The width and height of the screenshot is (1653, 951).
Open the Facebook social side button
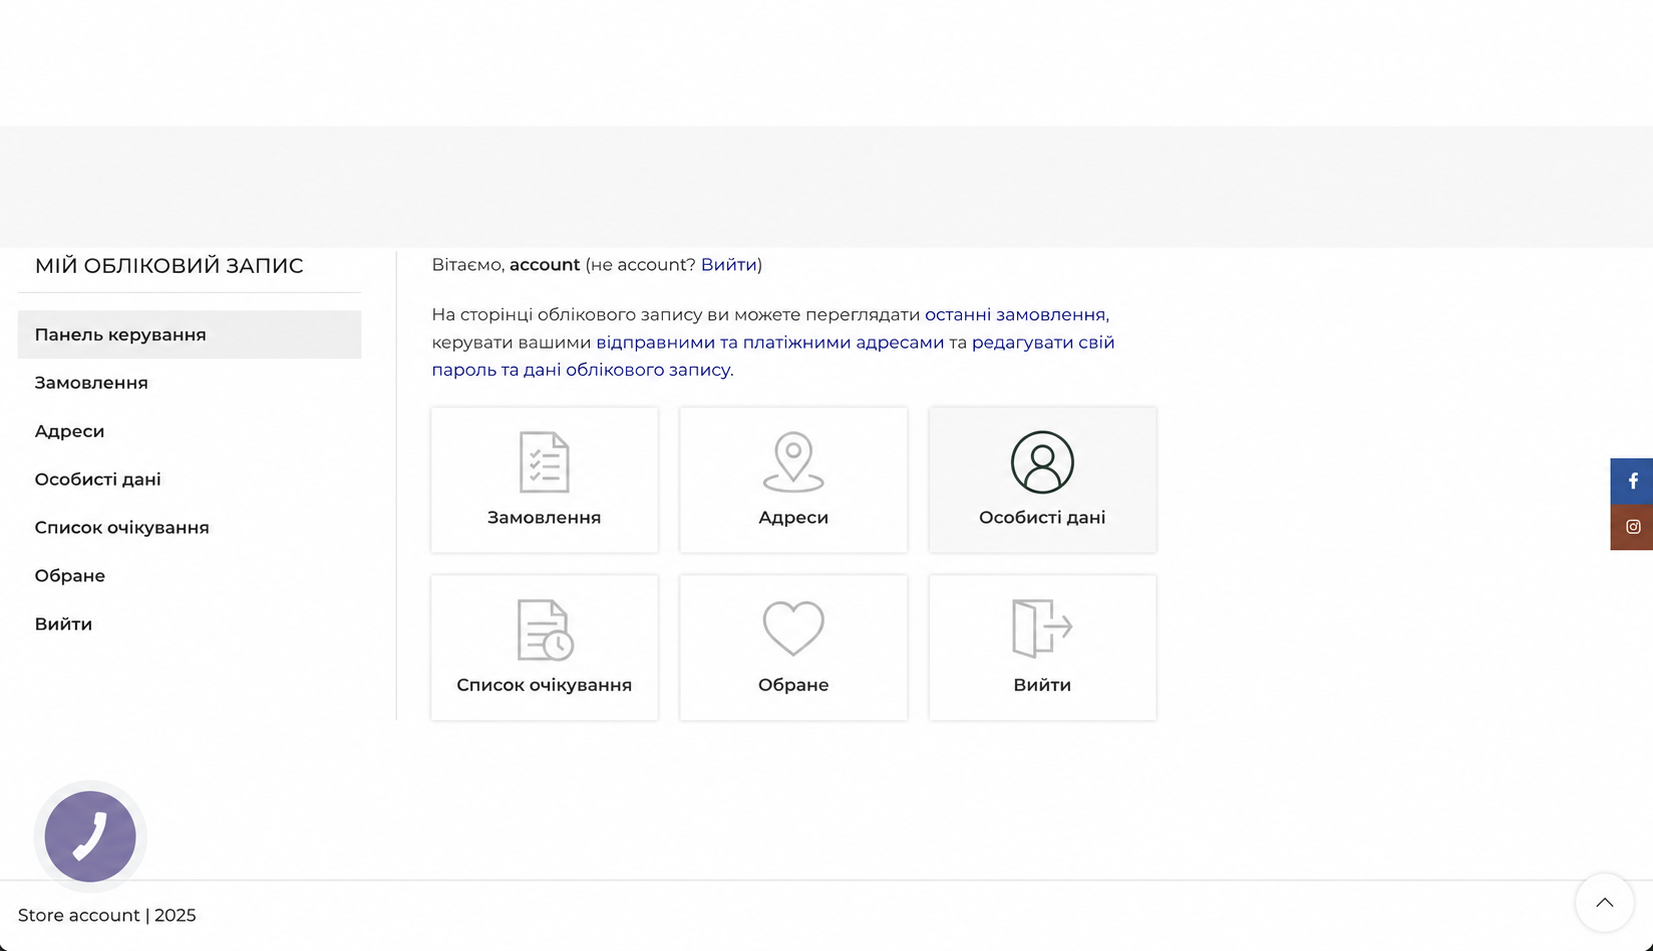(1631, 481)
